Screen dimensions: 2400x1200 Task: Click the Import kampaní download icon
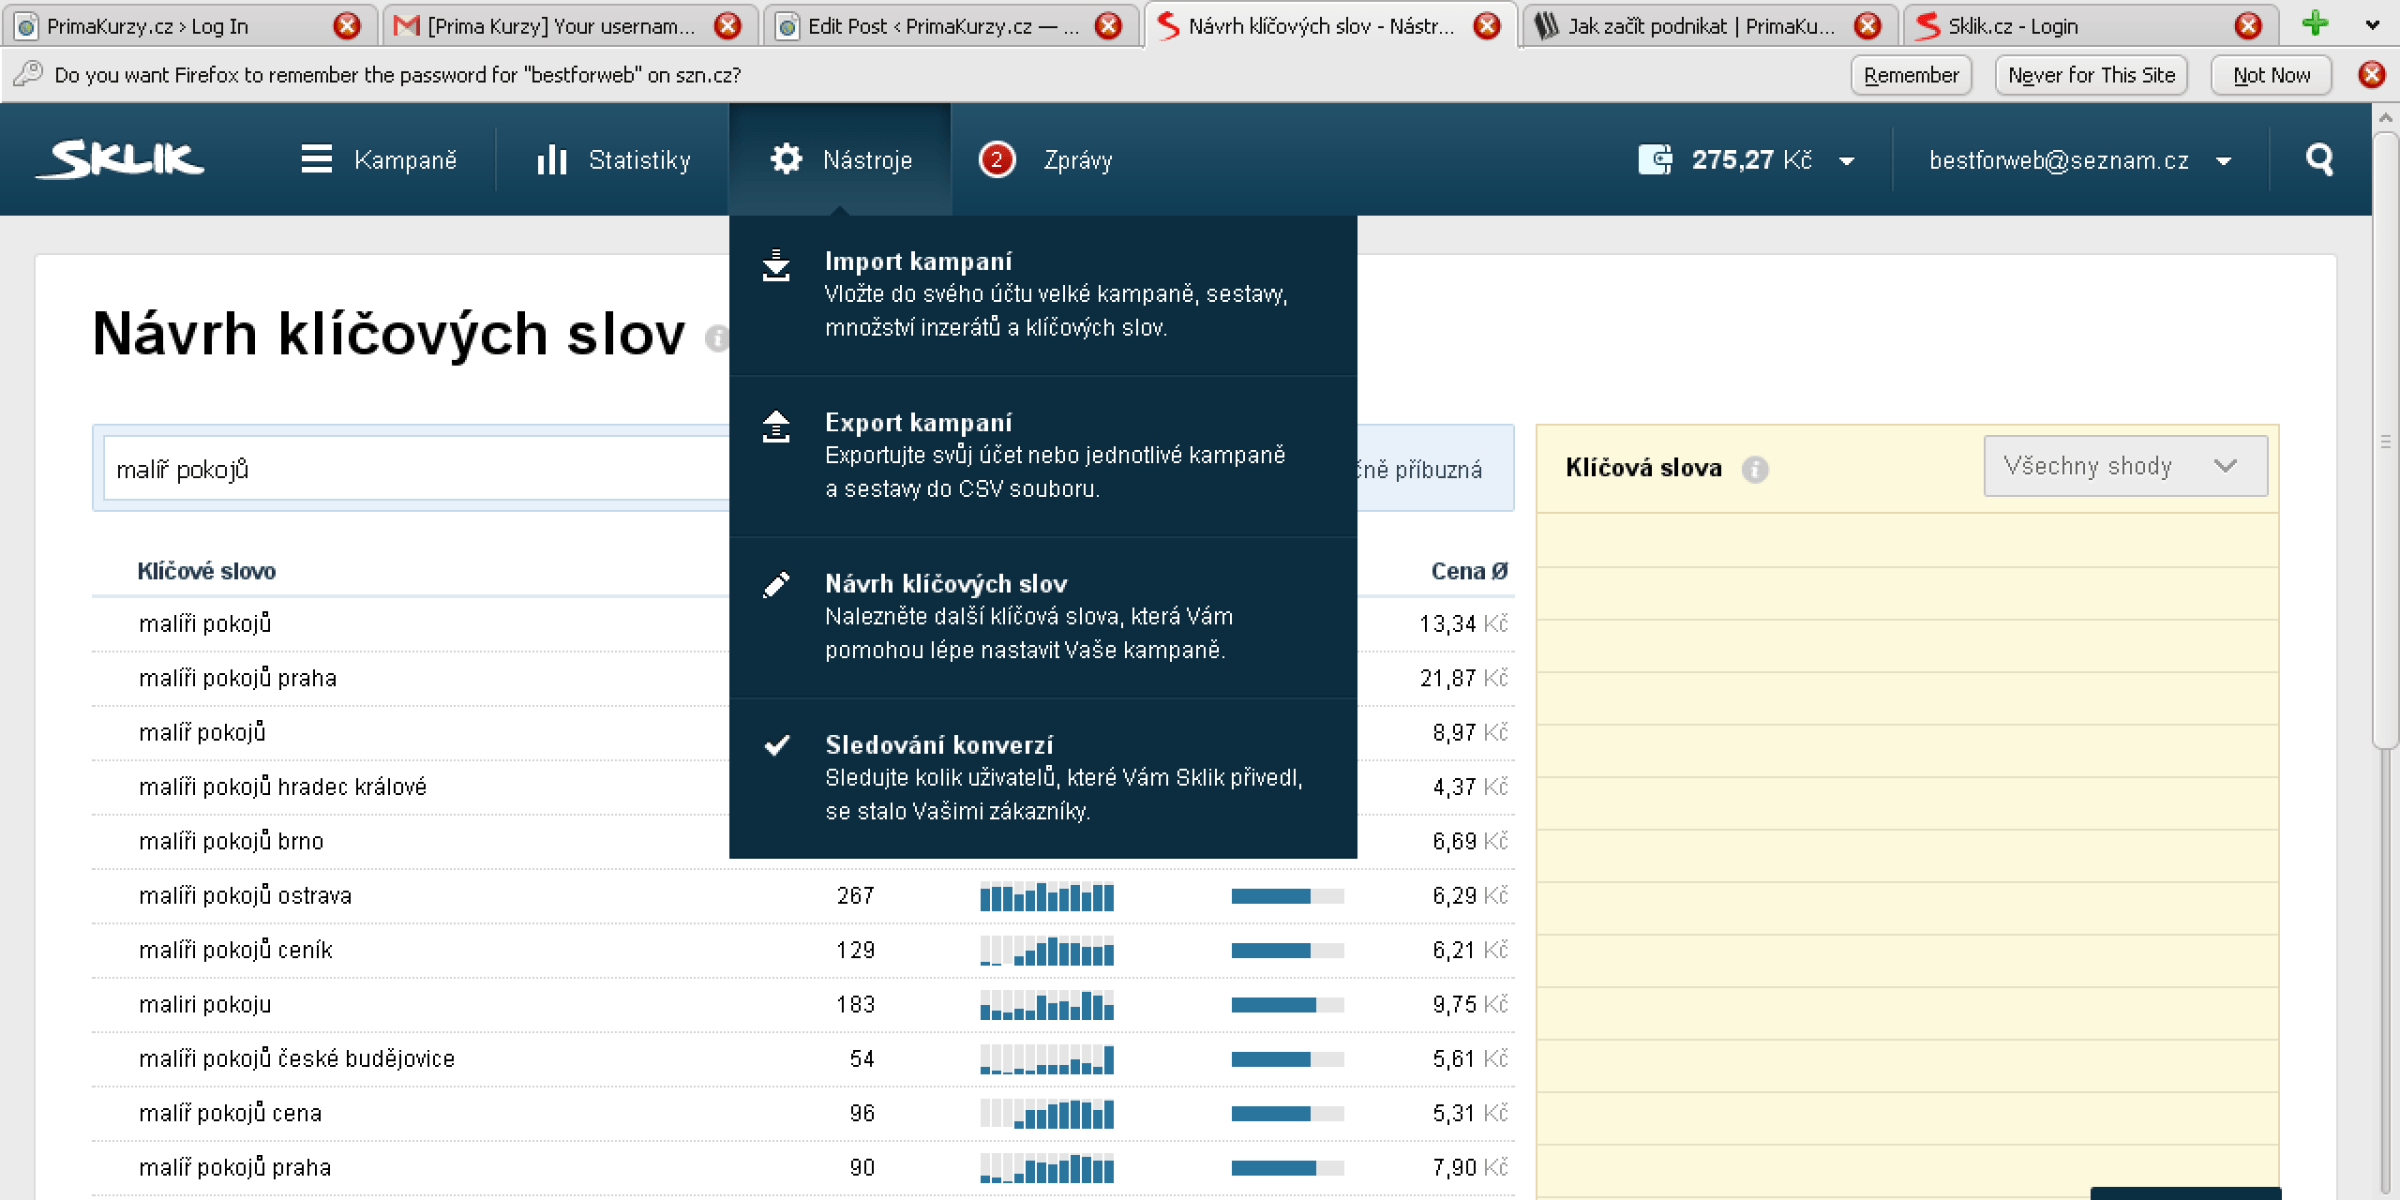(x=776, y=266)
